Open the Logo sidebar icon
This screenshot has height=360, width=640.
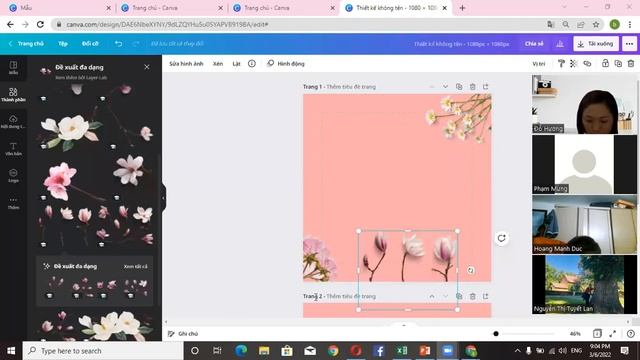[13, 176]
